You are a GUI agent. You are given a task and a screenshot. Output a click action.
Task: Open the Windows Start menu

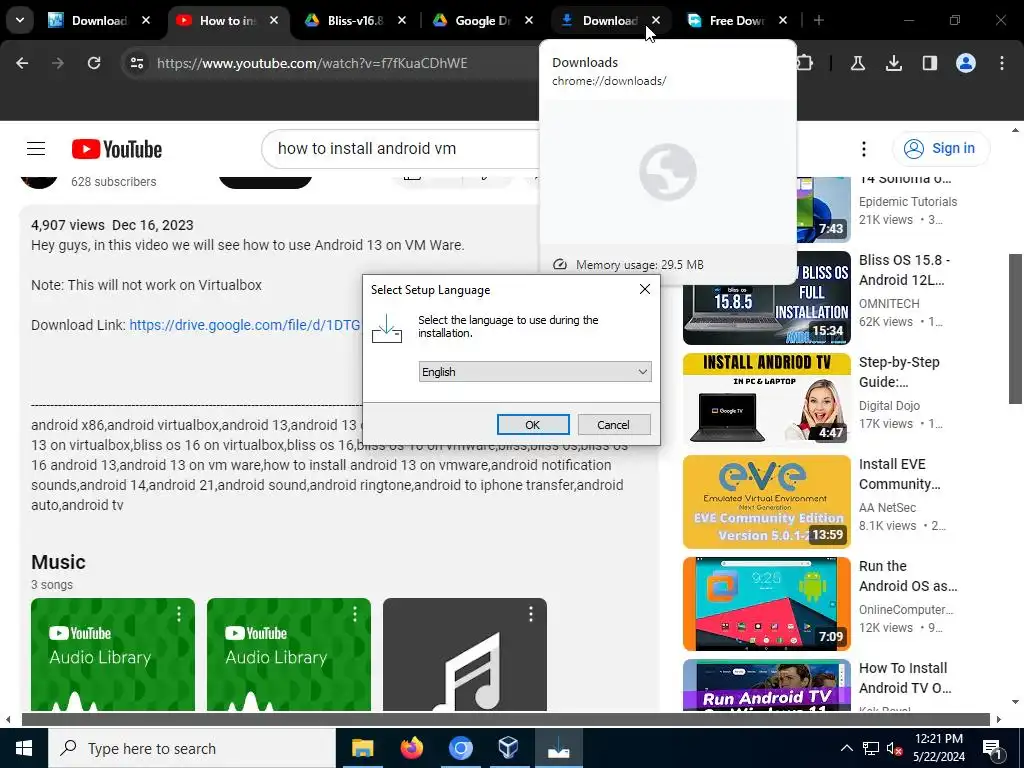(24, 748)
